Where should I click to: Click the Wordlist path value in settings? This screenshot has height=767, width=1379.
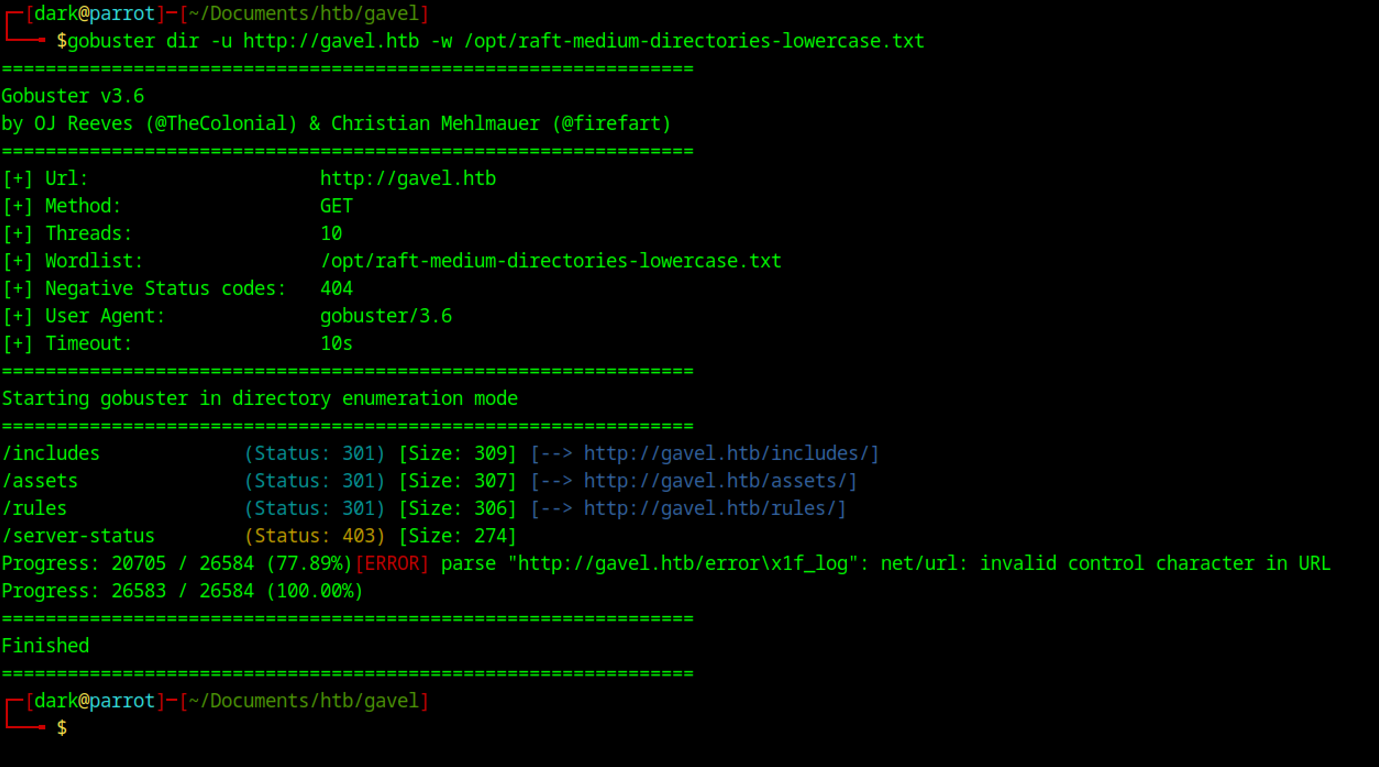(550, 261)
